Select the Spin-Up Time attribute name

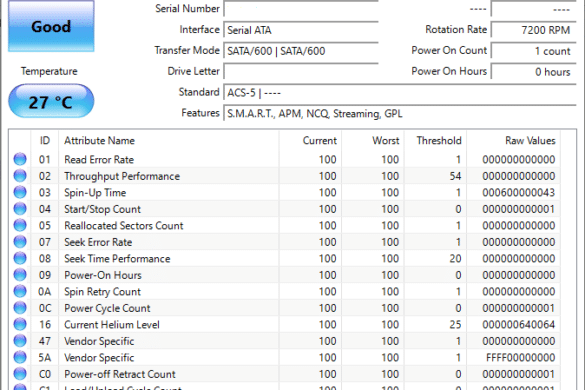95,193
